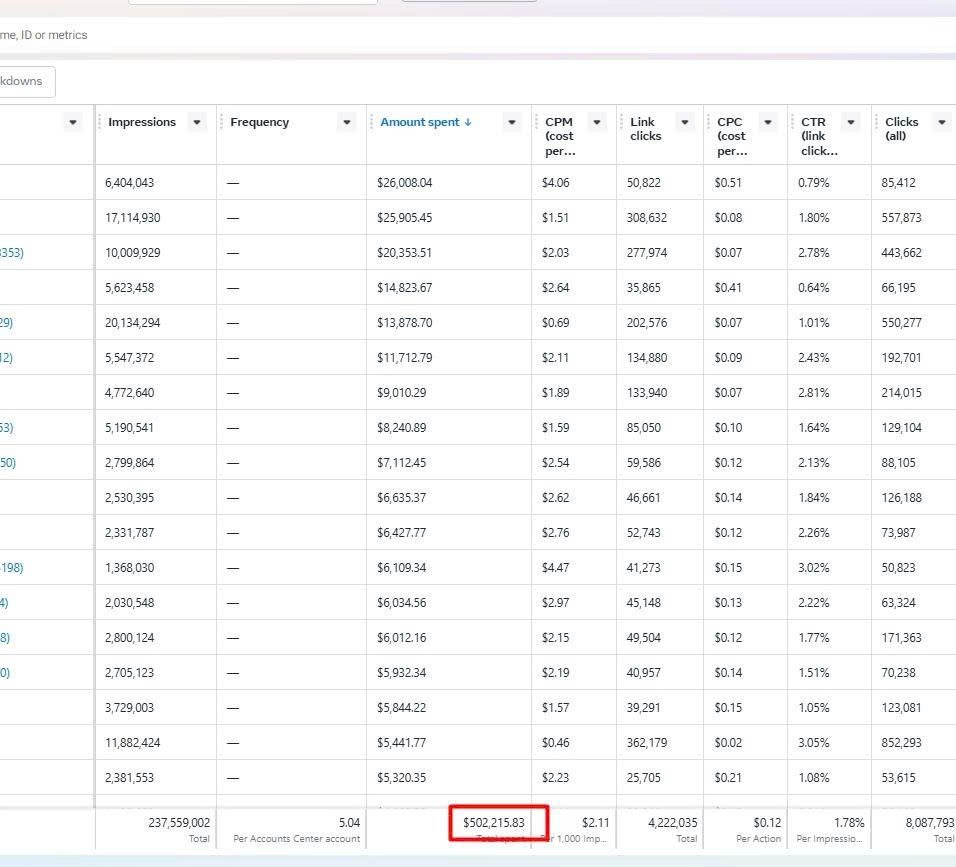Expand the CPC column options arrow
This screenshot has width=956, height=867.
768,122
